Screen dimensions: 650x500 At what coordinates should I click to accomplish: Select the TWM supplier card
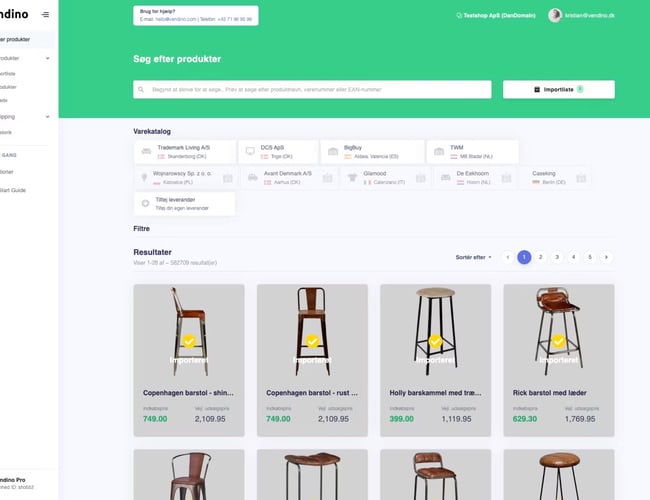pyautogui.click(x=472, y=152)
